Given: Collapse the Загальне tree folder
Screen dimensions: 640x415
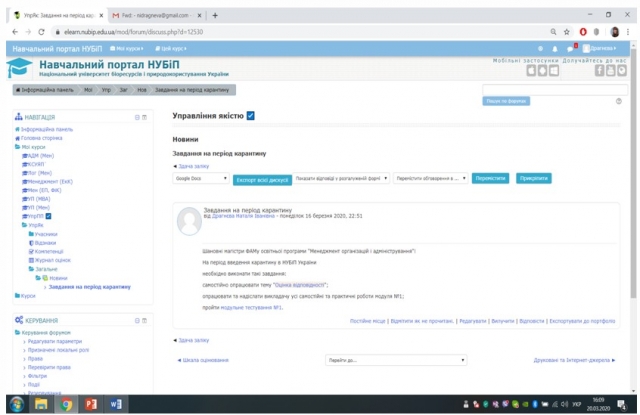Looking at the screenshot, I should coord(31,269).
